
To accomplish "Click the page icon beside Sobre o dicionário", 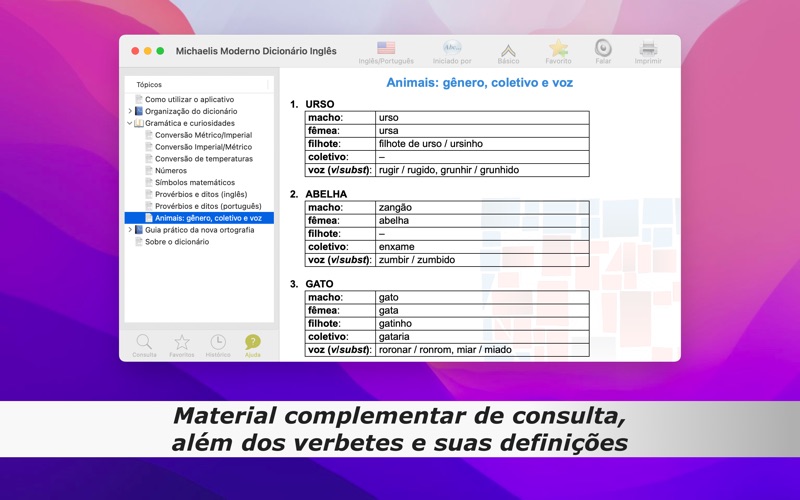I will pos(139,242).
